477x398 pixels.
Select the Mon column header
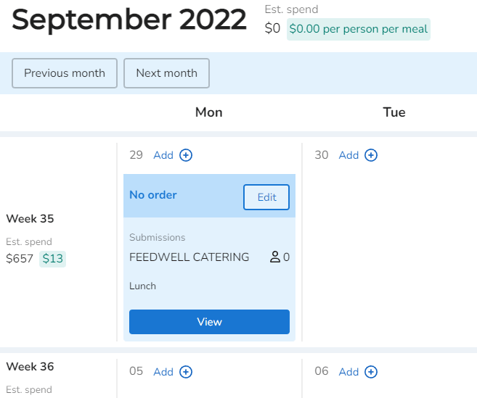(x=209, y=112)
